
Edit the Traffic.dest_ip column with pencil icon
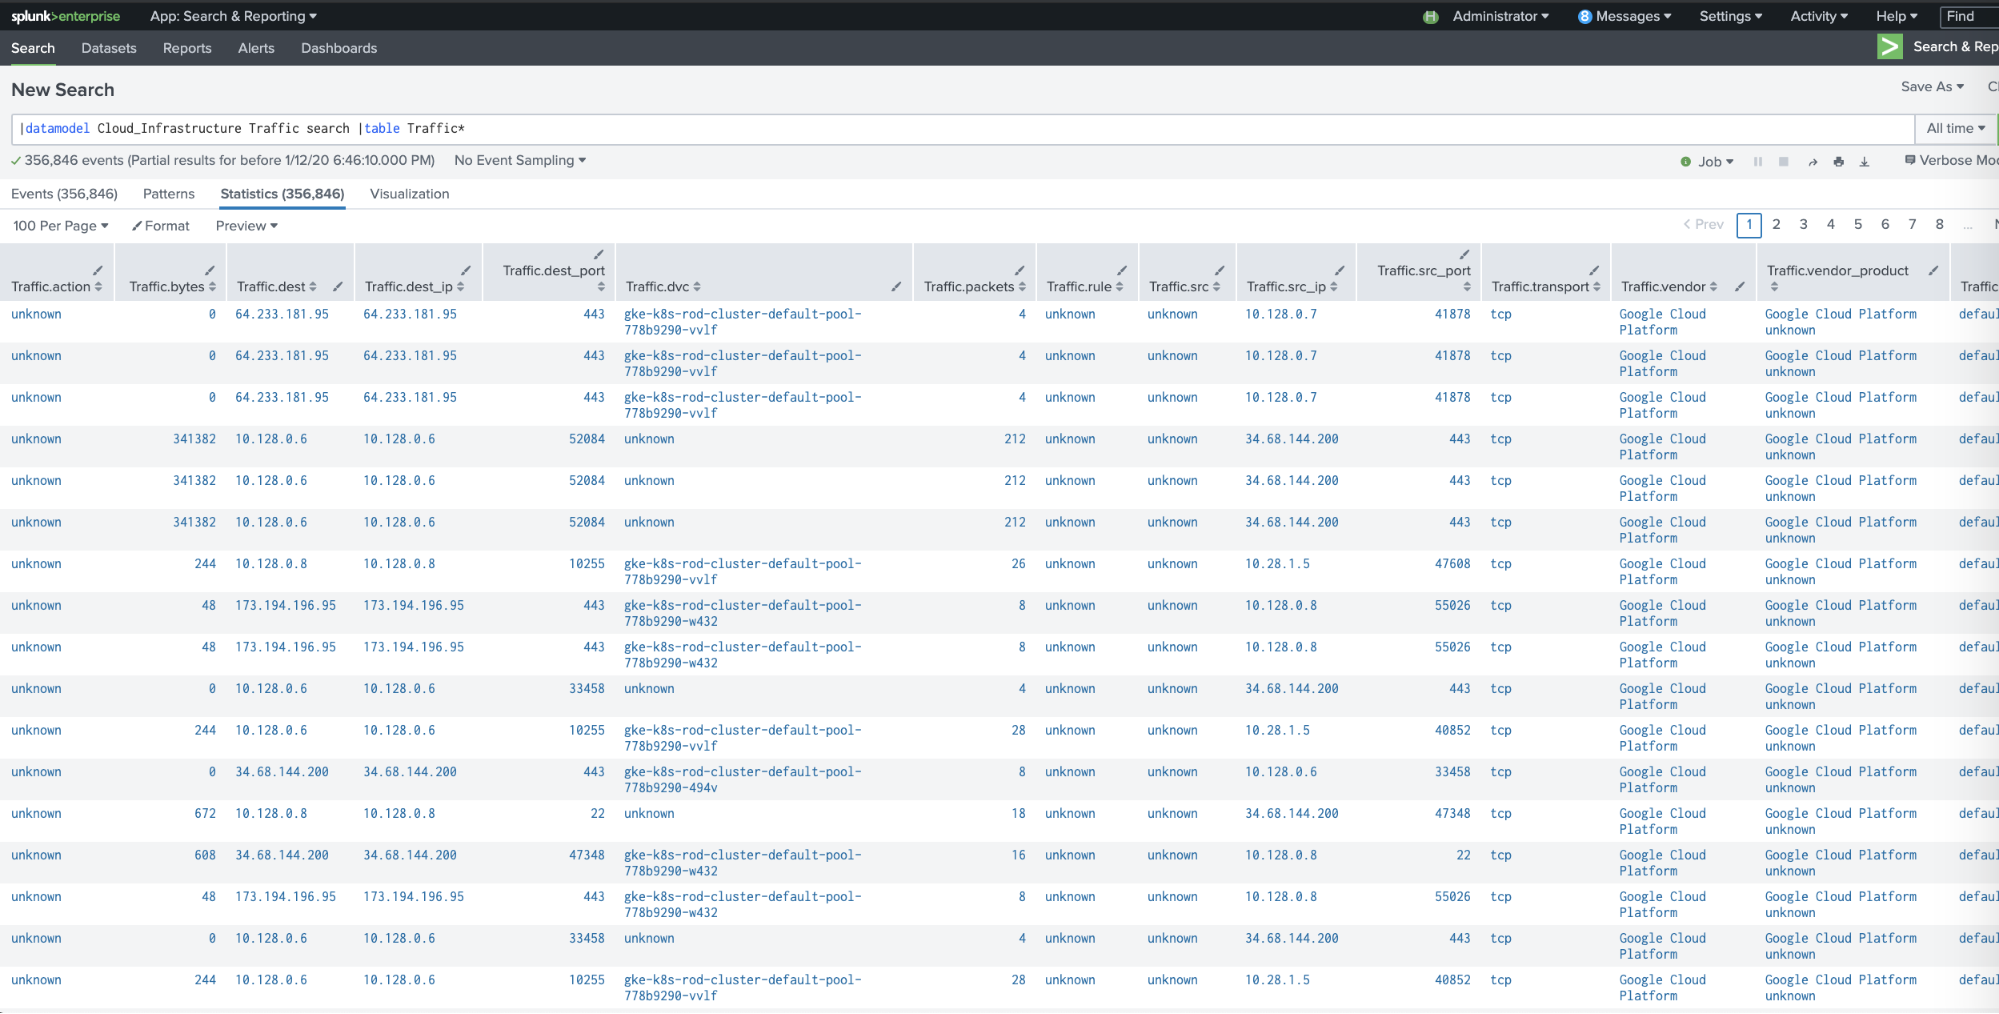coord(465,271)
